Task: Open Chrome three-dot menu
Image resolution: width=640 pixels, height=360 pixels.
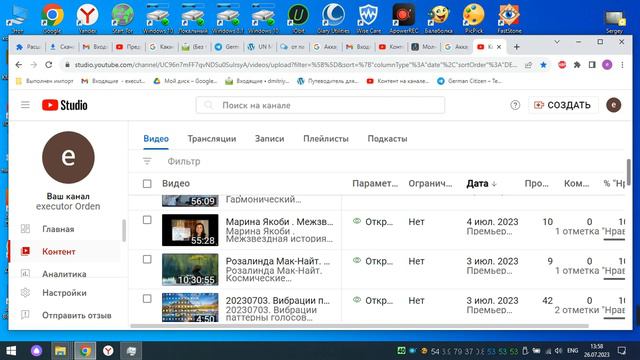Action: [x=622, y=65]
